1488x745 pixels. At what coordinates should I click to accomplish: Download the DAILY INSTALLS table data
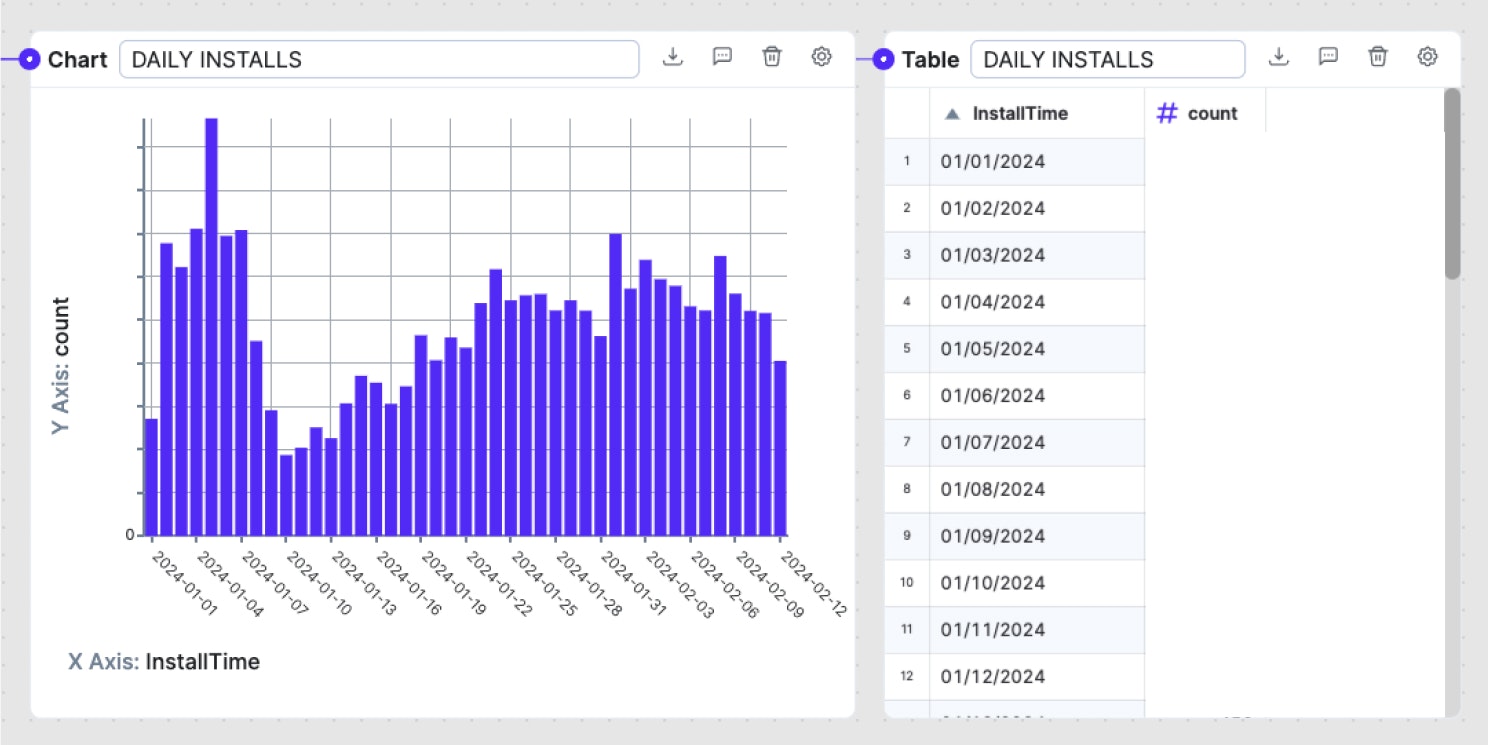1278,57
